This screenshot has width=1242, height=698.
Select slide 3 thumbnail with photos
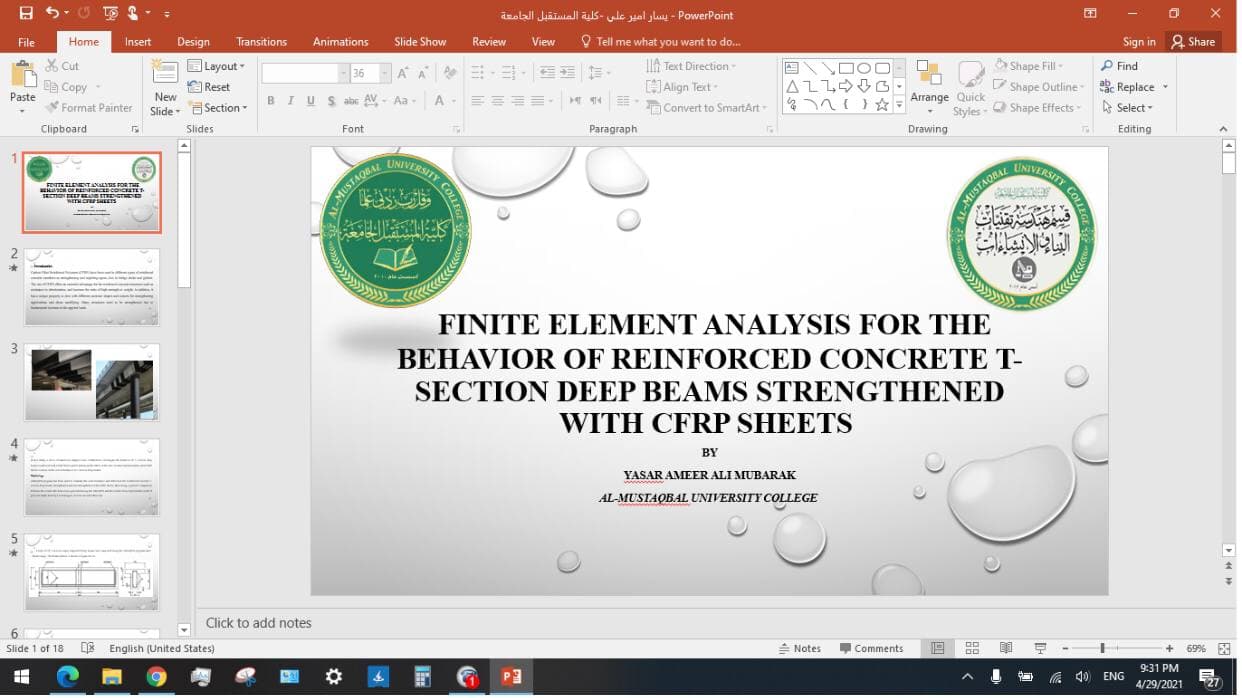pos(92,382)
